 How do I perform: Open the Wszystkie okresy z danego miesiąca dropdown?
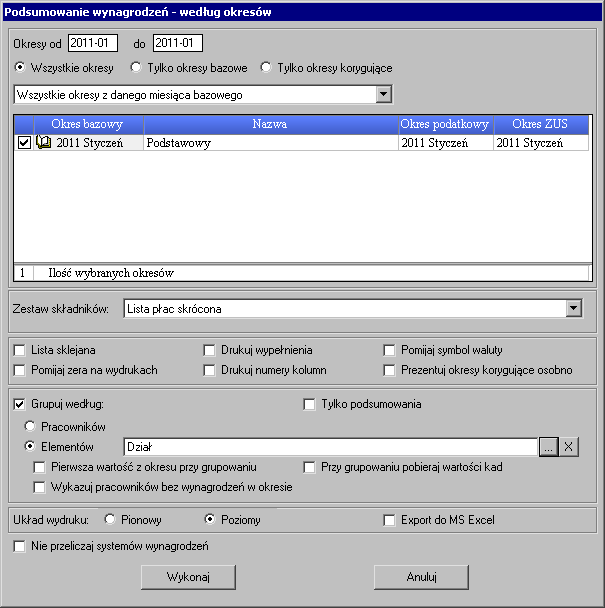pyautogui.click(x=383, y=94)
